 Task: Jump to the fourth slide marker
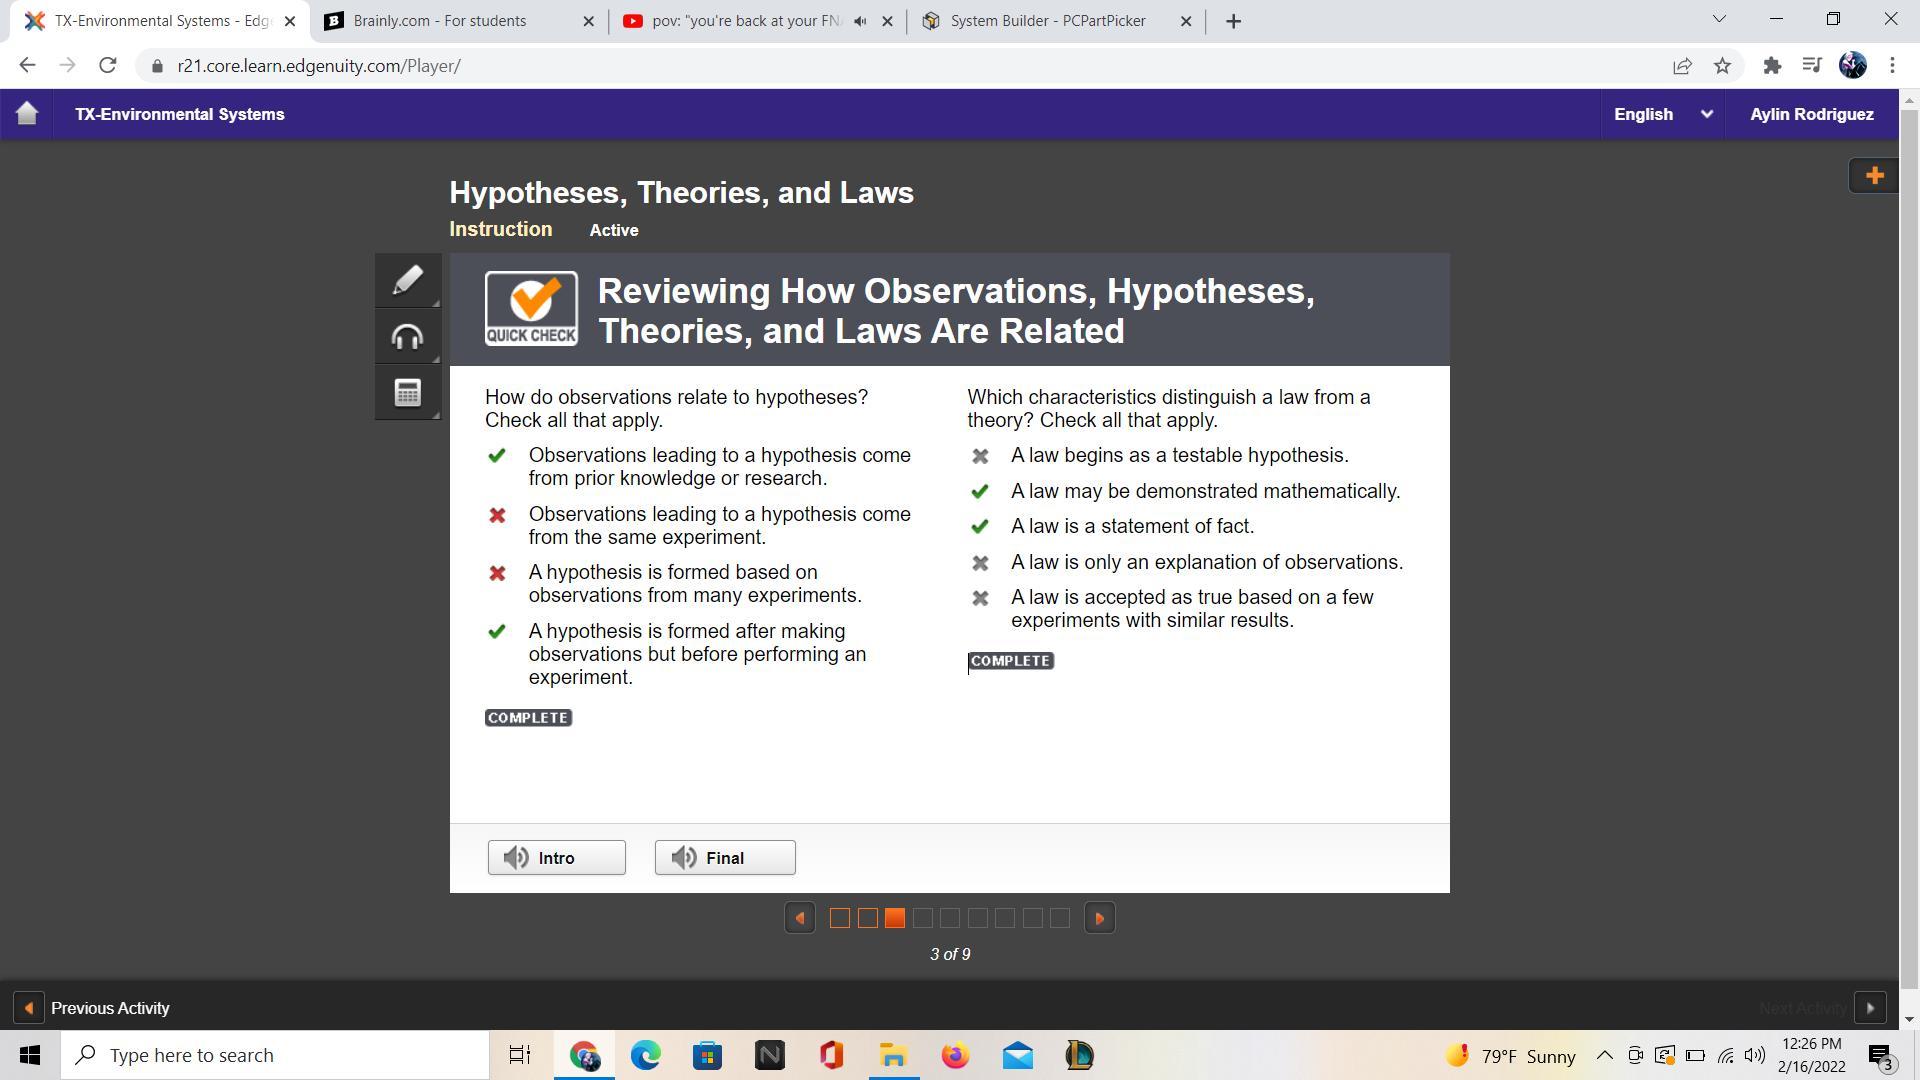(x=923, y=918)
